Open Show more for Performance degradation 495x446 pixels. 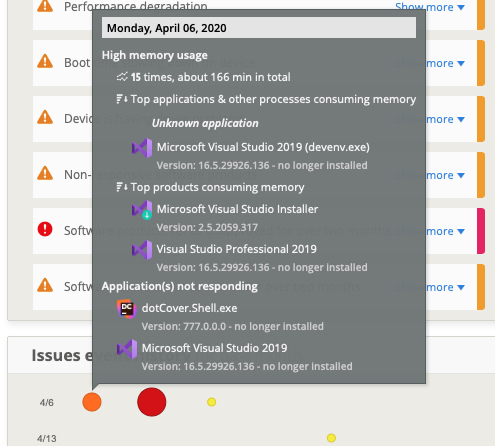(x=430, y=7)
